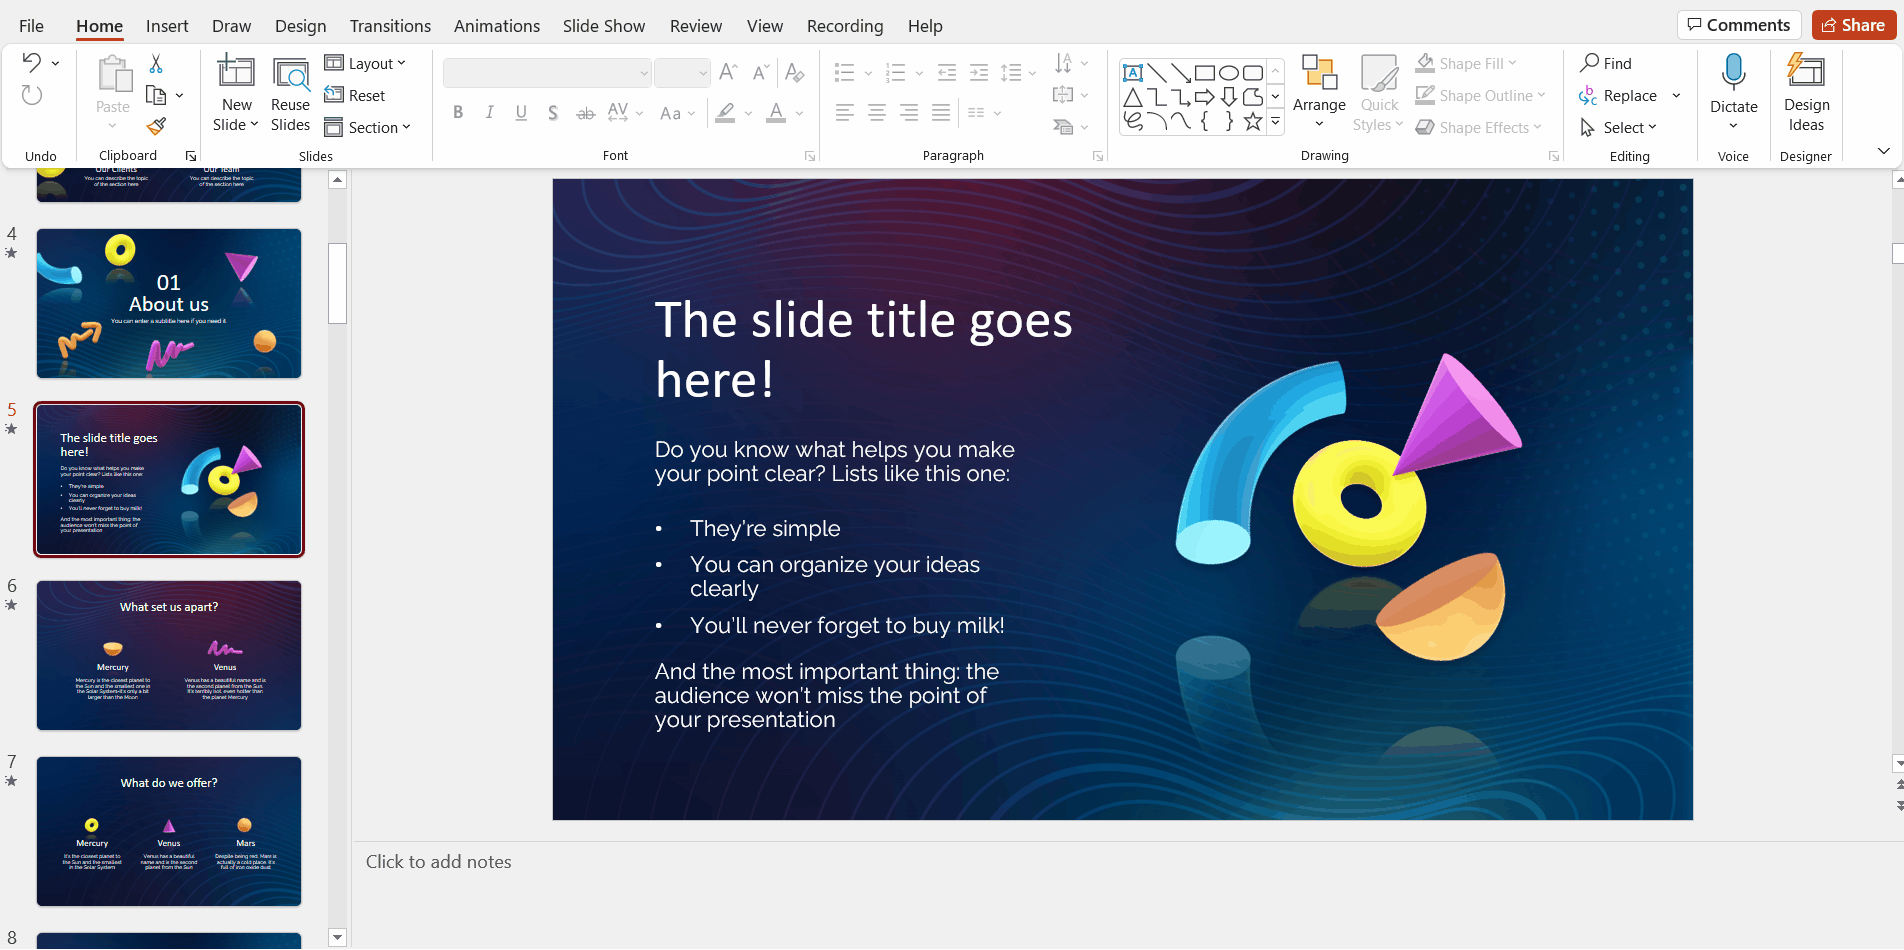The width and height of the screenshot is (1904, 950).
Task: Click the New Slide icon
Action: pos(236,73)
